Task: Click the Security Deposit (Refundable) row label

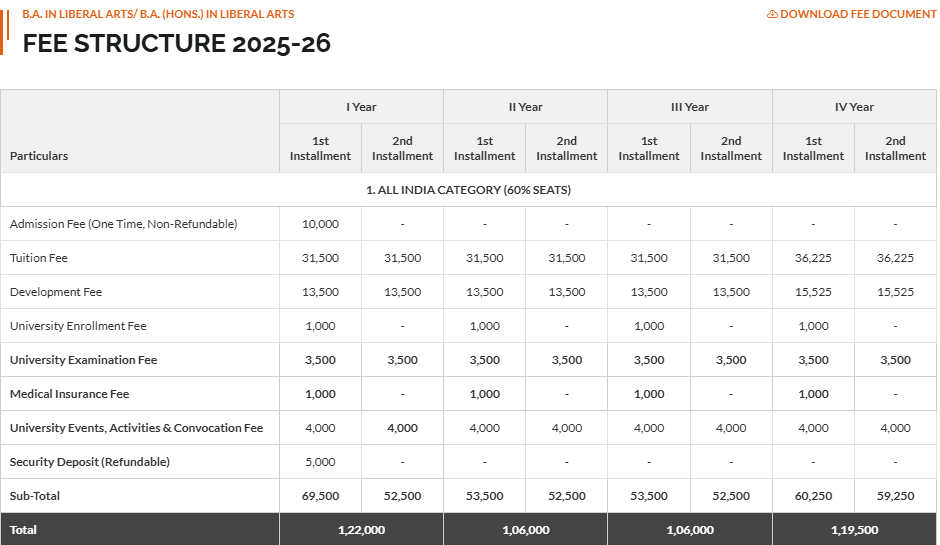Action: tap(90, 462)
